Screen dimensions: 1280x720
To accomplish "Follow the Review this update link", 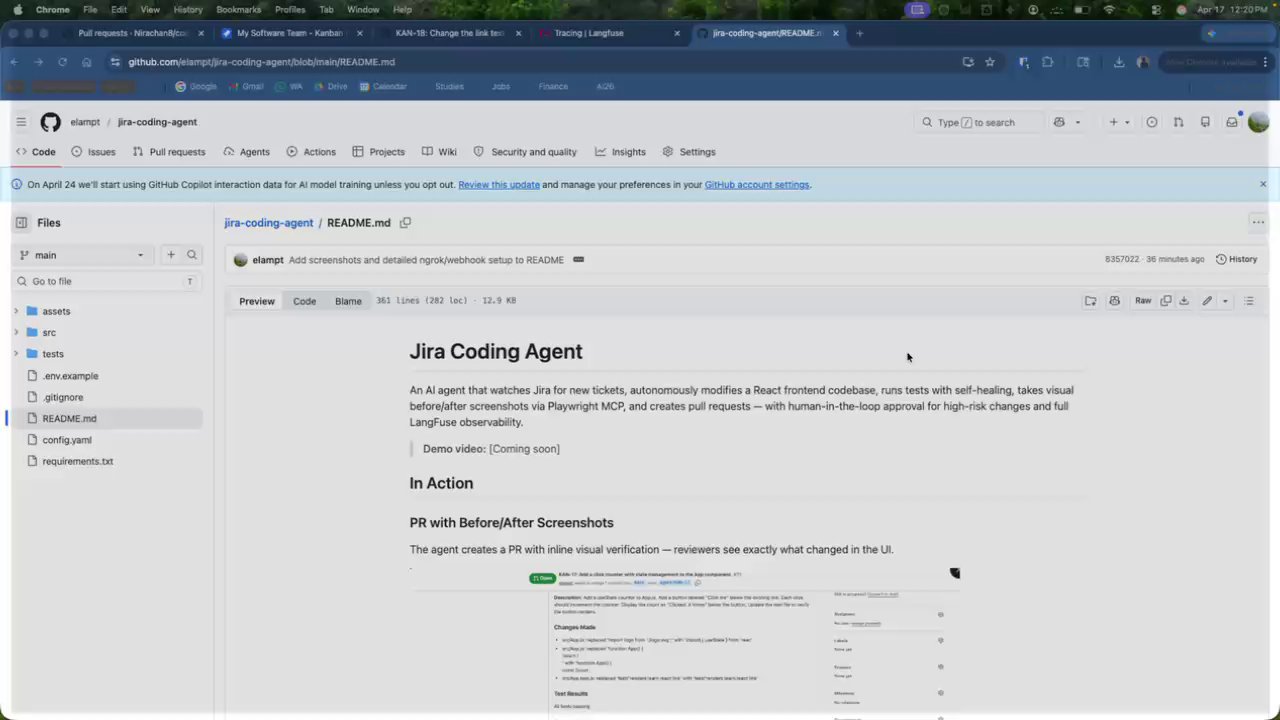I will point(499,184).
